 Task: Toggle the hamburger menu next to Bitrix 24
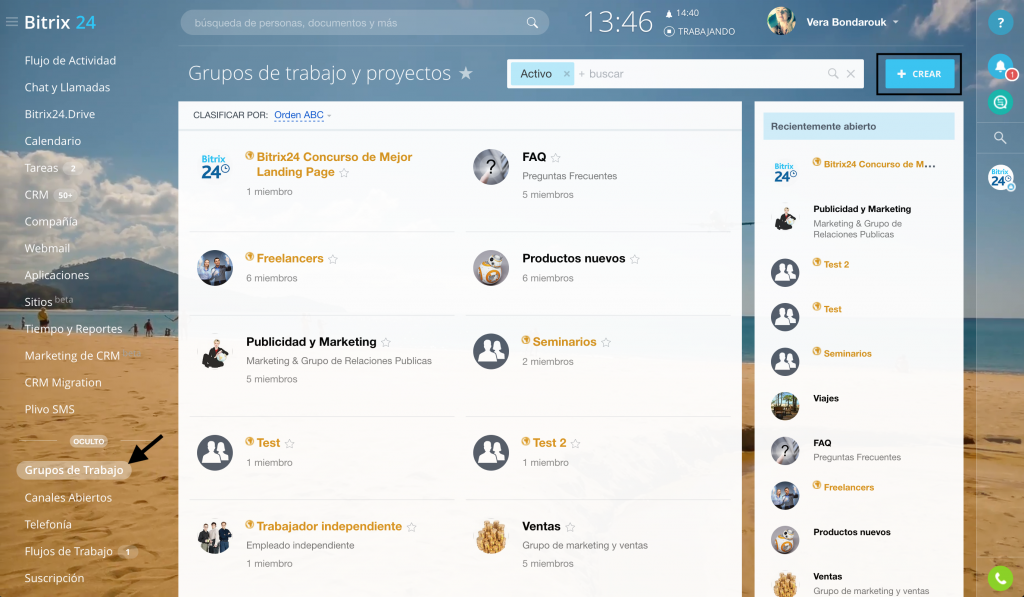(x=11, y=22)
